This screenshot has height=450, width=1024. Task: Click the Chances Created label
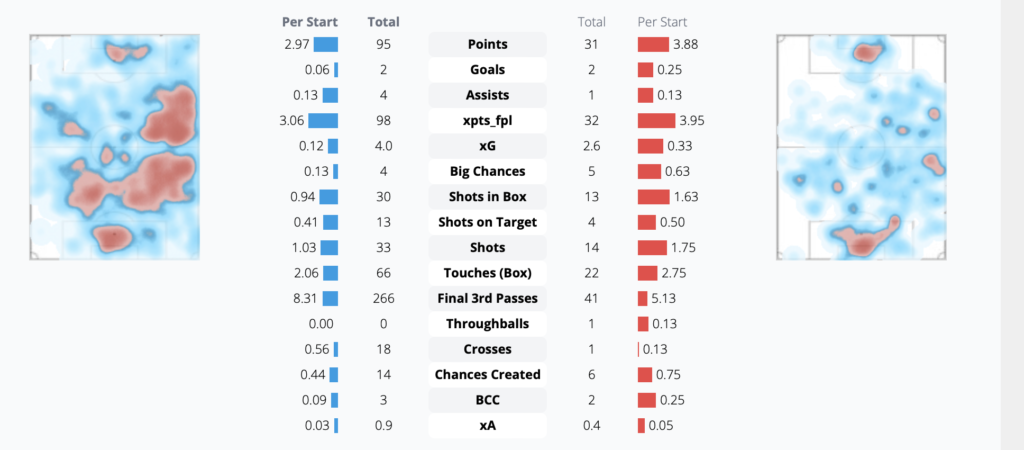(x=487, y=375)
